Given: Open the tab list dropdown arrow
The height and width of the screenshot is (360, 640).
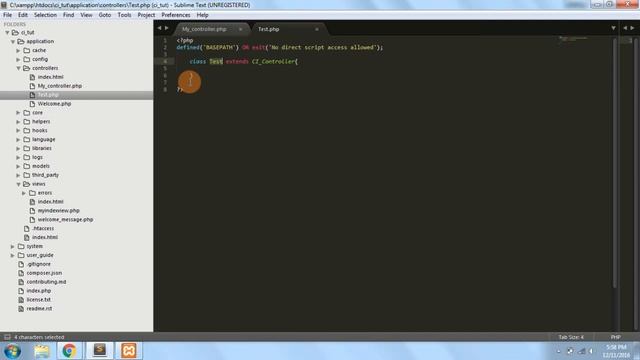Looking at the screenshot, I should click(x=613, y=28).
